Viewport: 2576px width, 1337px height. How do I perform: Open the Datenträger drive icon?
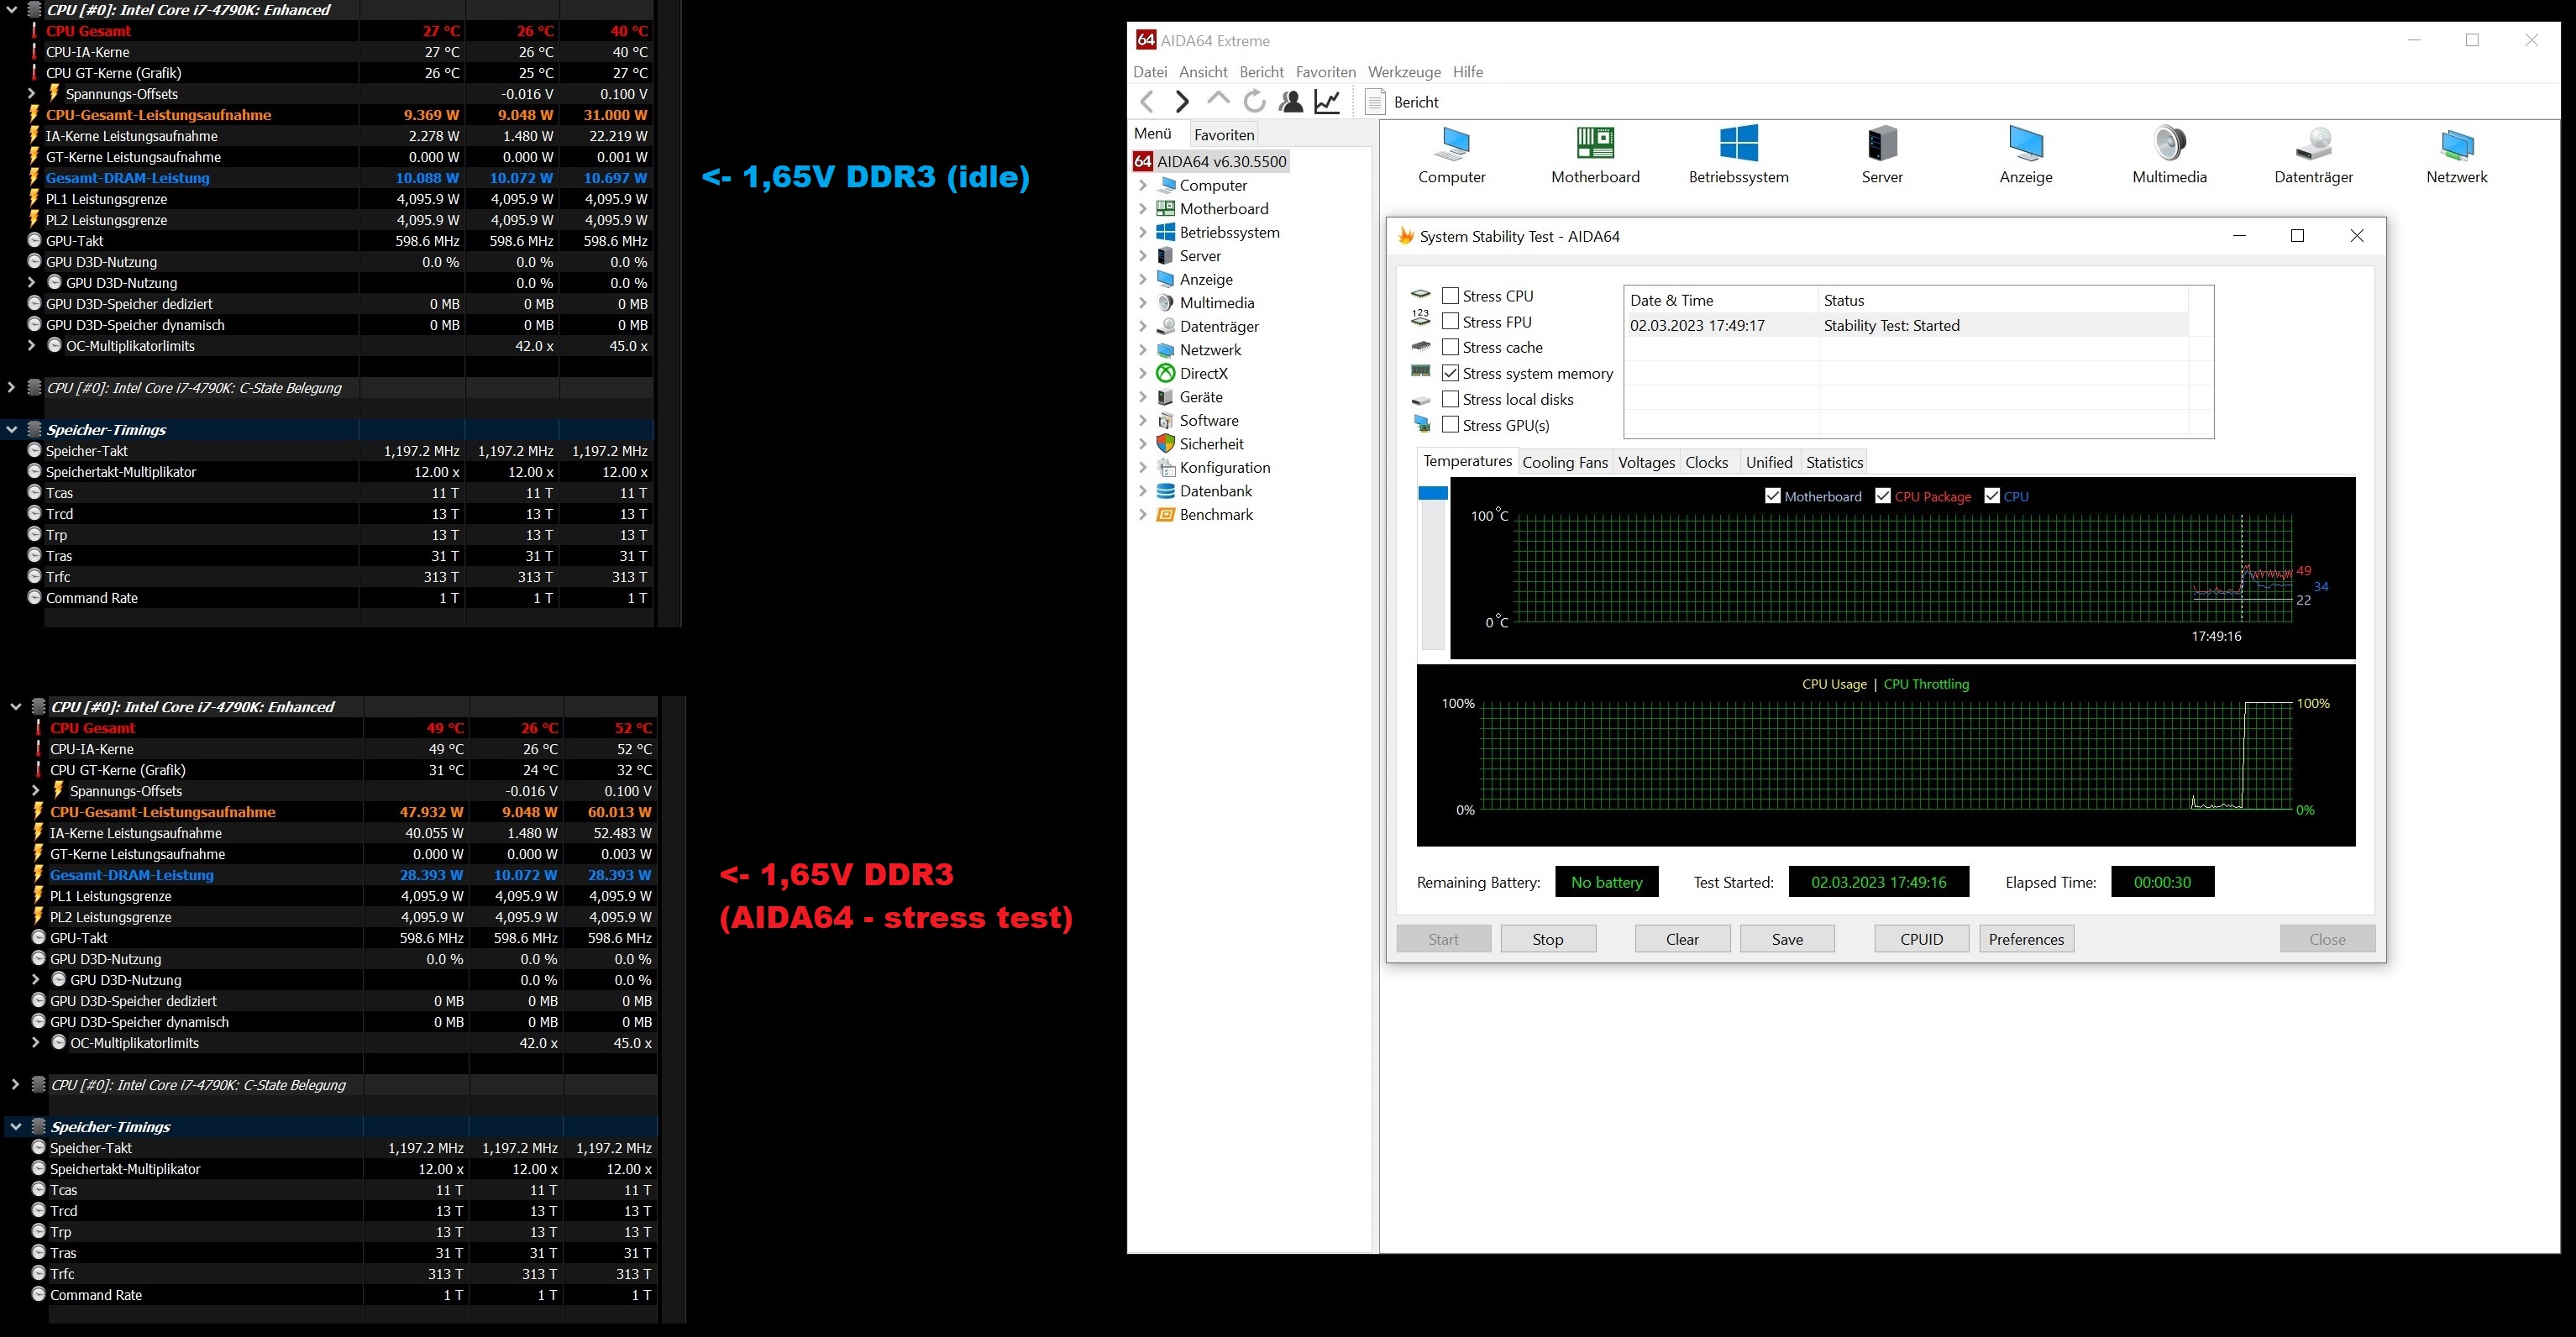(x=2313, y=145)
